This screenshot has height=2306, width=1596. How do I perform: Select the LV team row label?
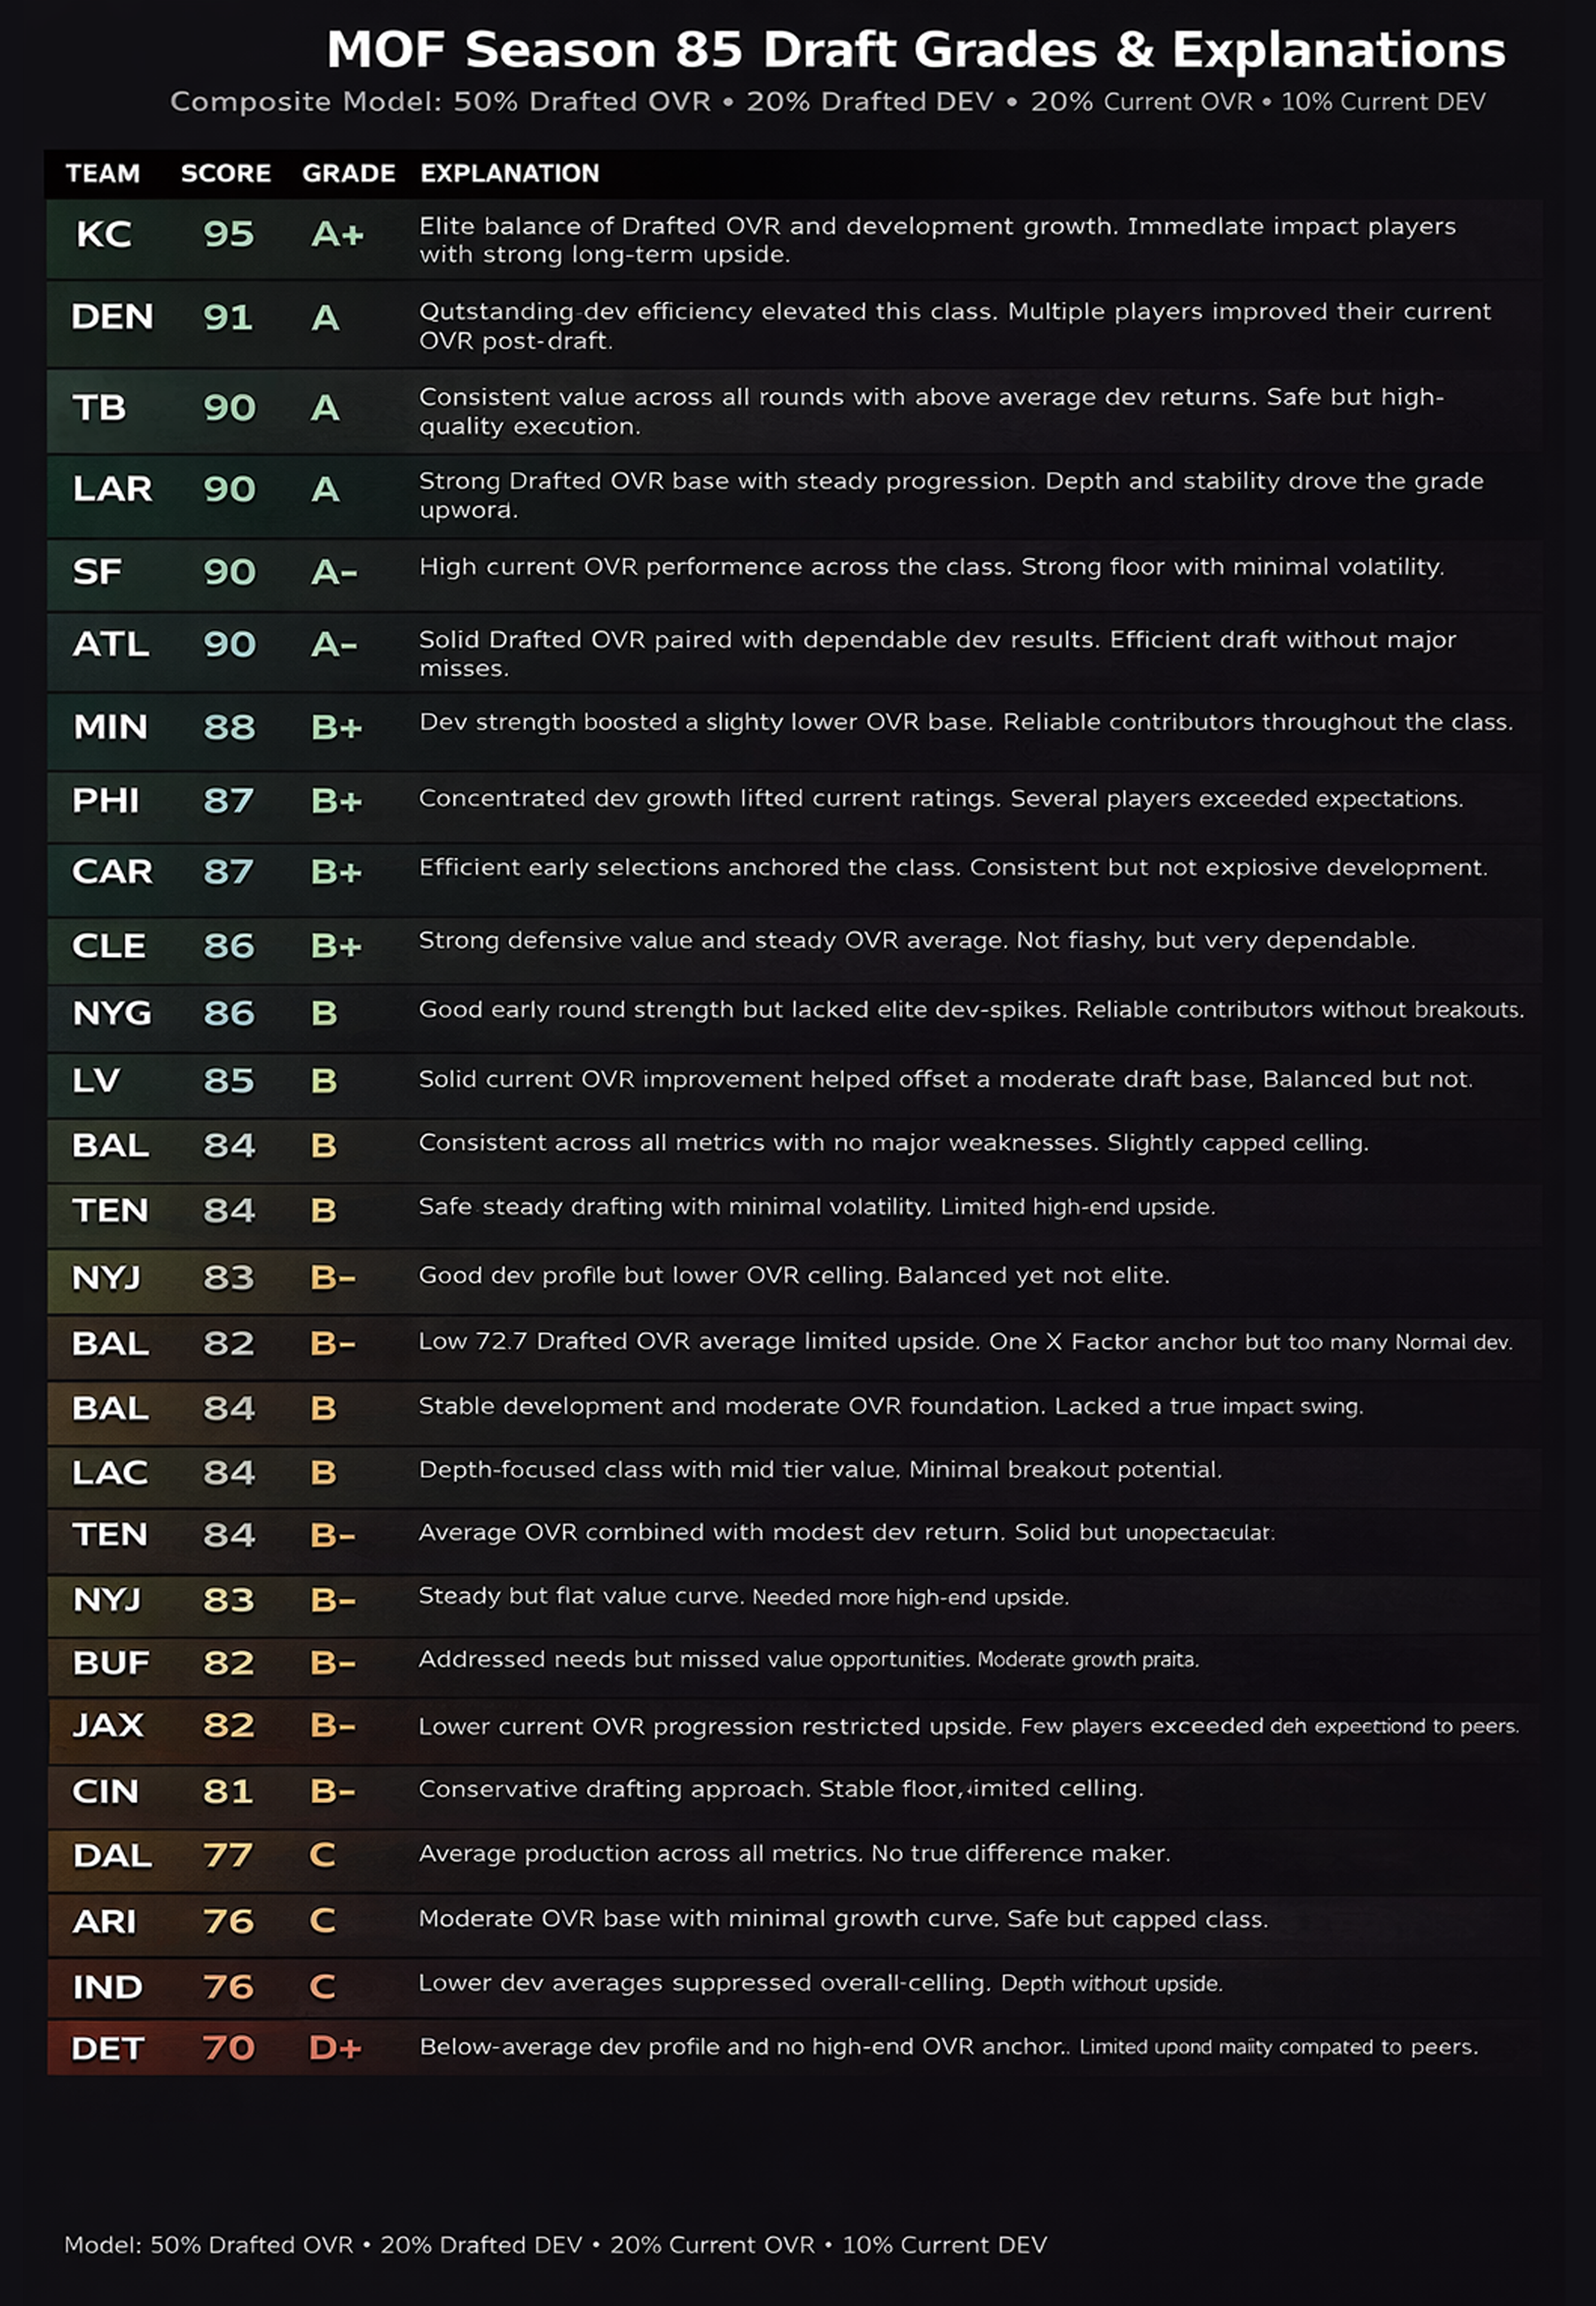click(x=96, y=1080)
